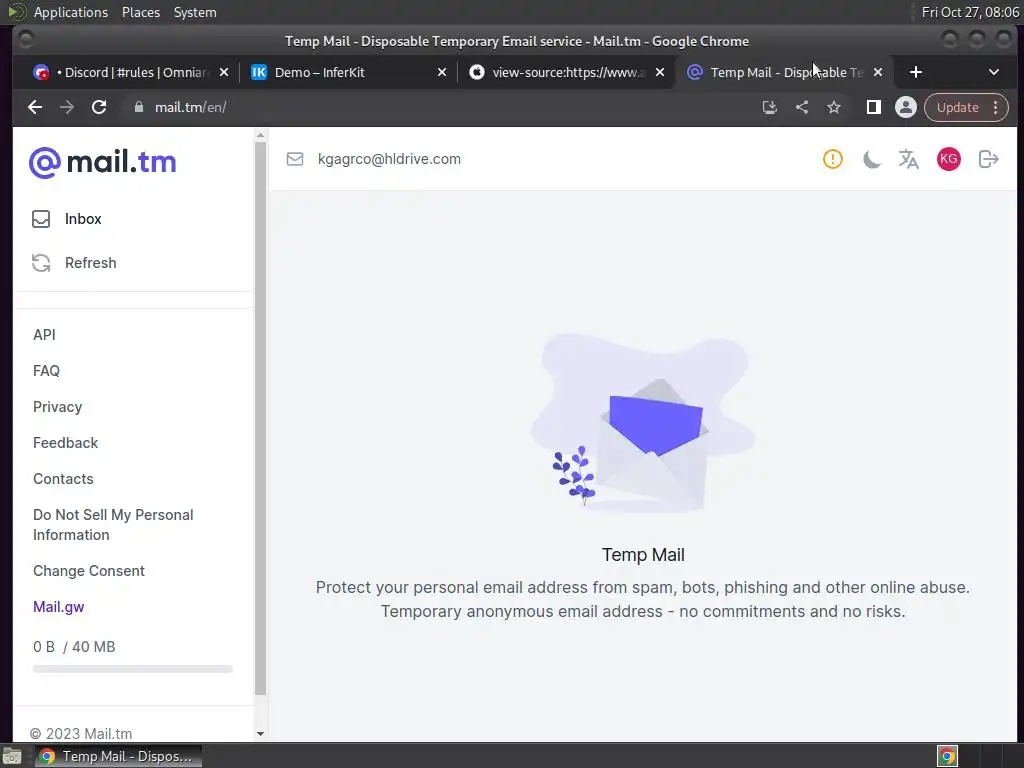This screenshot has width=1024, height=768.
Task: Close the Temp Mail tab
Action: (878, 72)
